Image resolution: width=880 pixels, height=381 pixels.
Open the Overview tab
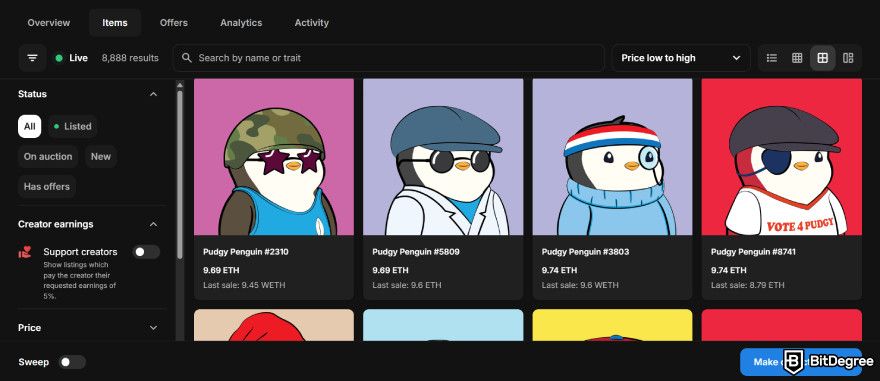[x=49, y=23]
